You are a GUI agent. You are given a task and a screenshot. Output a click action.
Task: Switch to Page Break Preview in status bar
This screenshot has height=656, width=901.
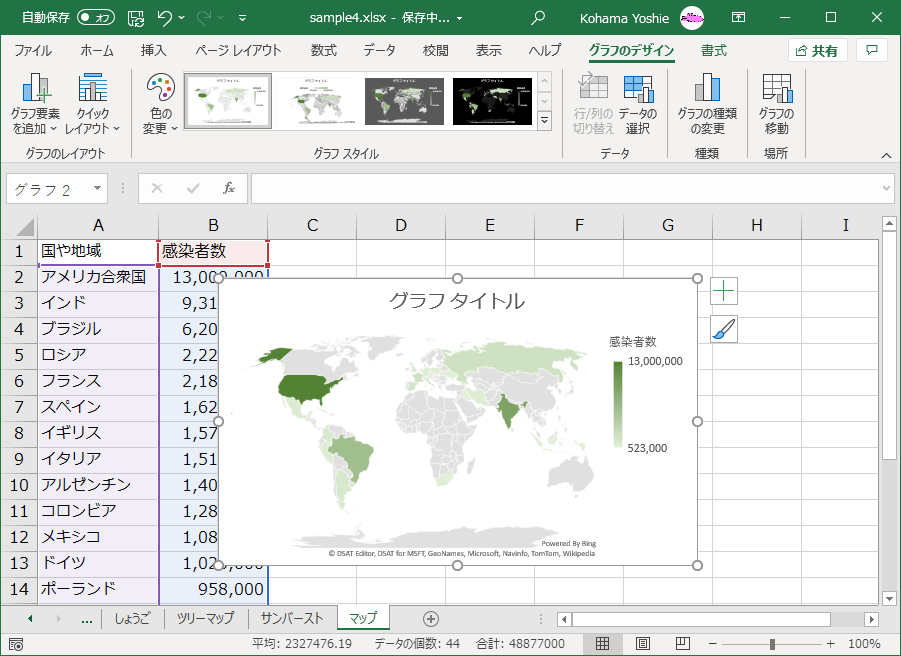point(683,644)
